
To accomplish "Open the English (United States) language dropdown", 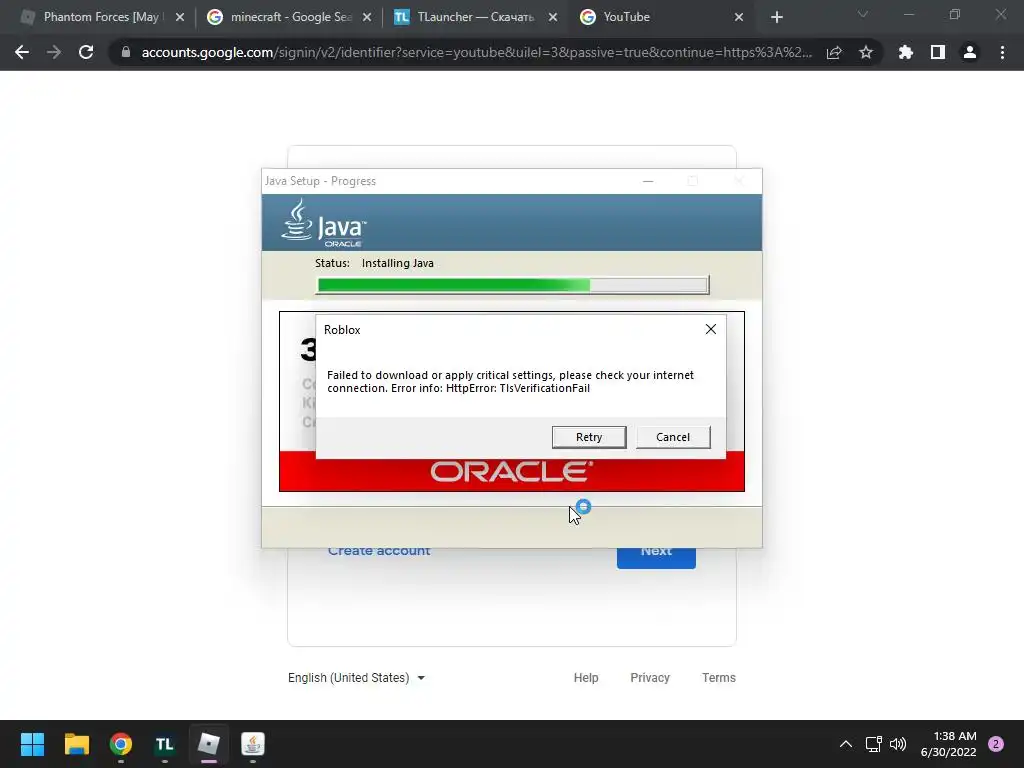I will coord(357,678).
